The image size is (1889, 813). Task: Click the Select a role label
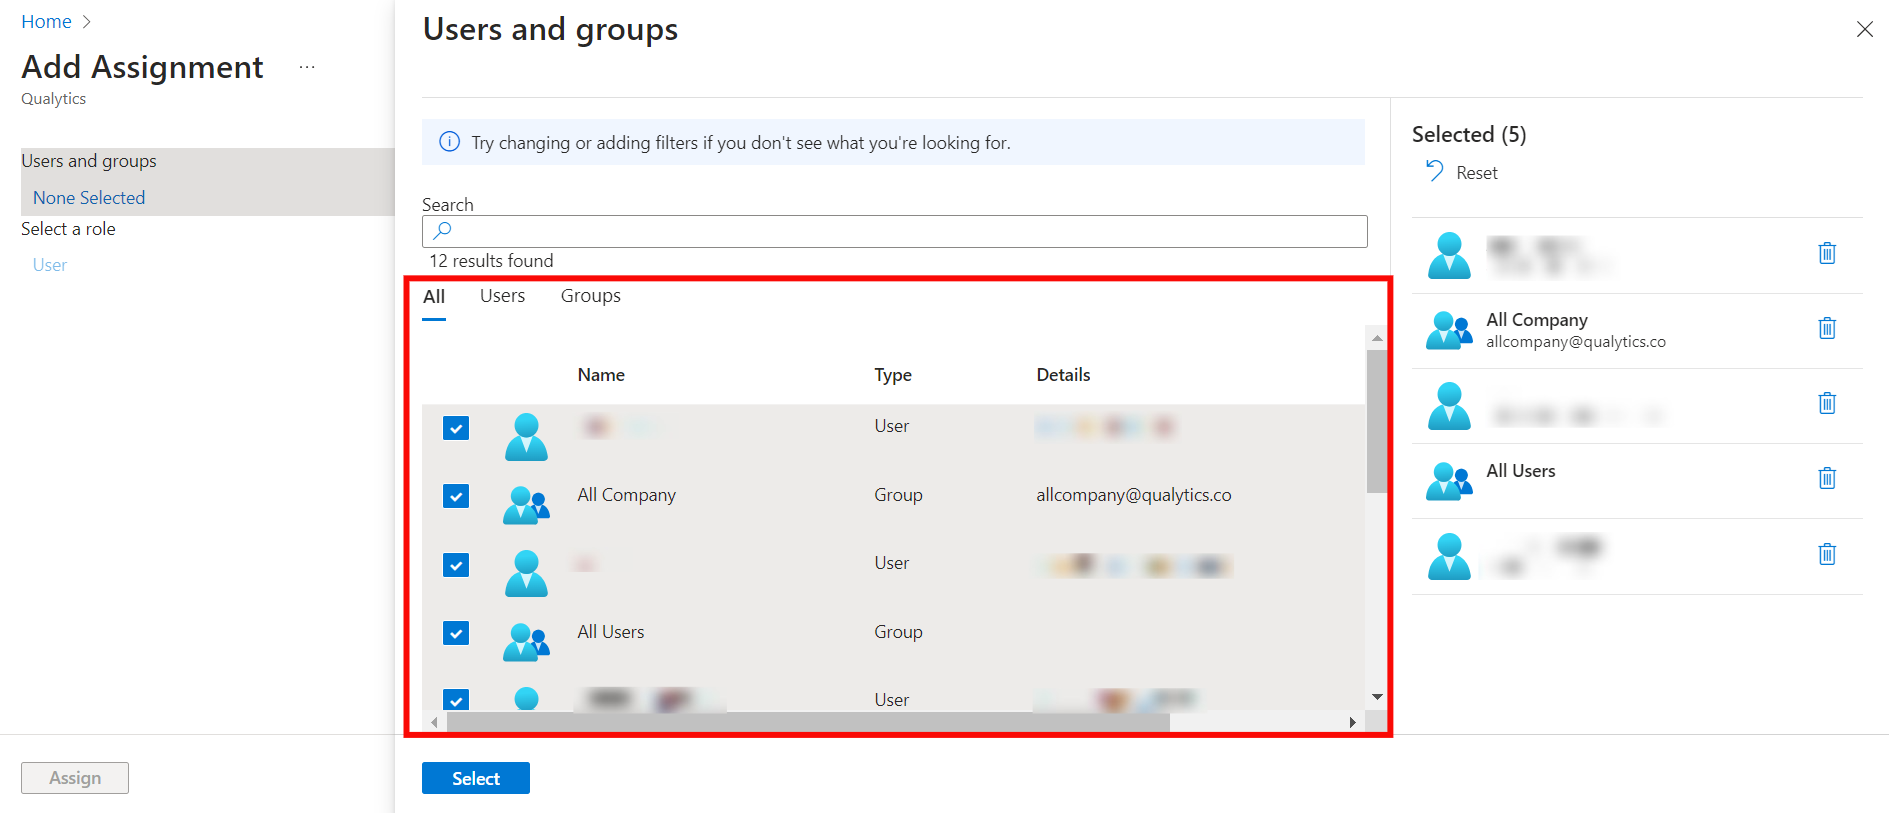click(x=68, y=229)
